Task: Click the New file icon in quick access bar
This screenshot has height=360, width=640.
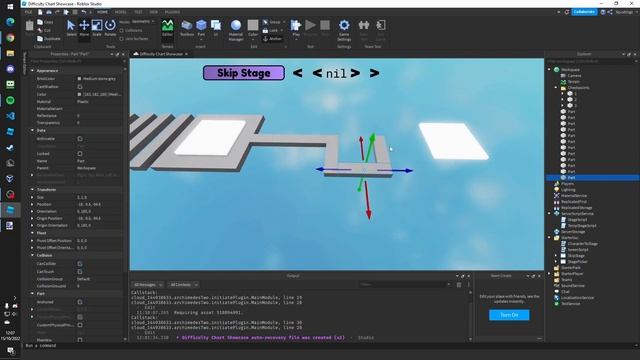Action: point(40,12)
